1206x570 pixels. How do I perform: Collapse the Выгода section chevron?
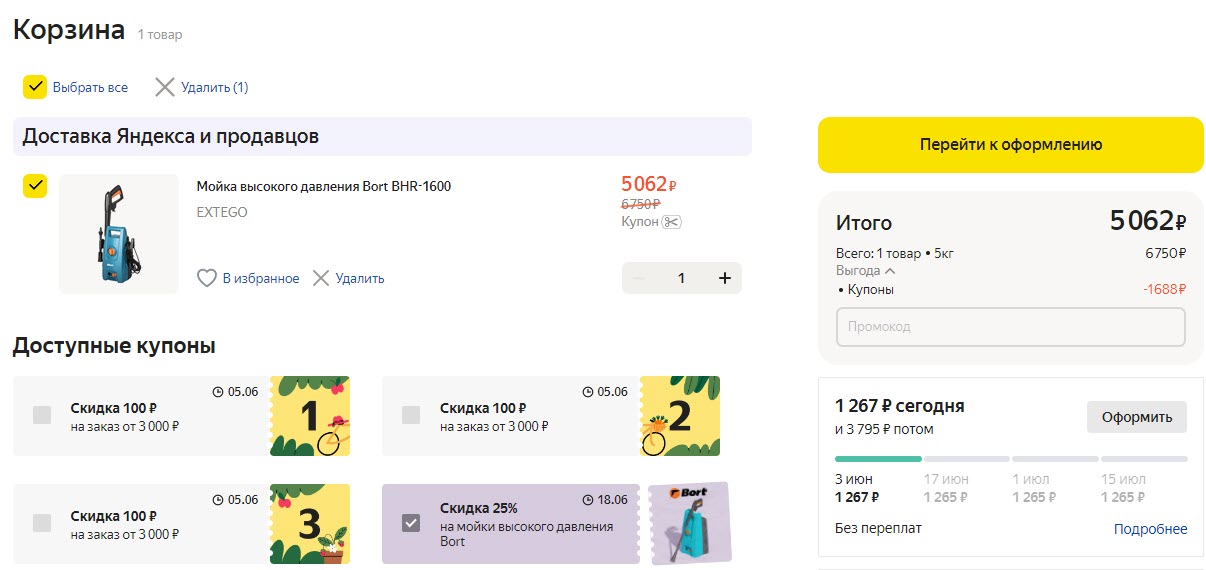[x=890, y=271]
